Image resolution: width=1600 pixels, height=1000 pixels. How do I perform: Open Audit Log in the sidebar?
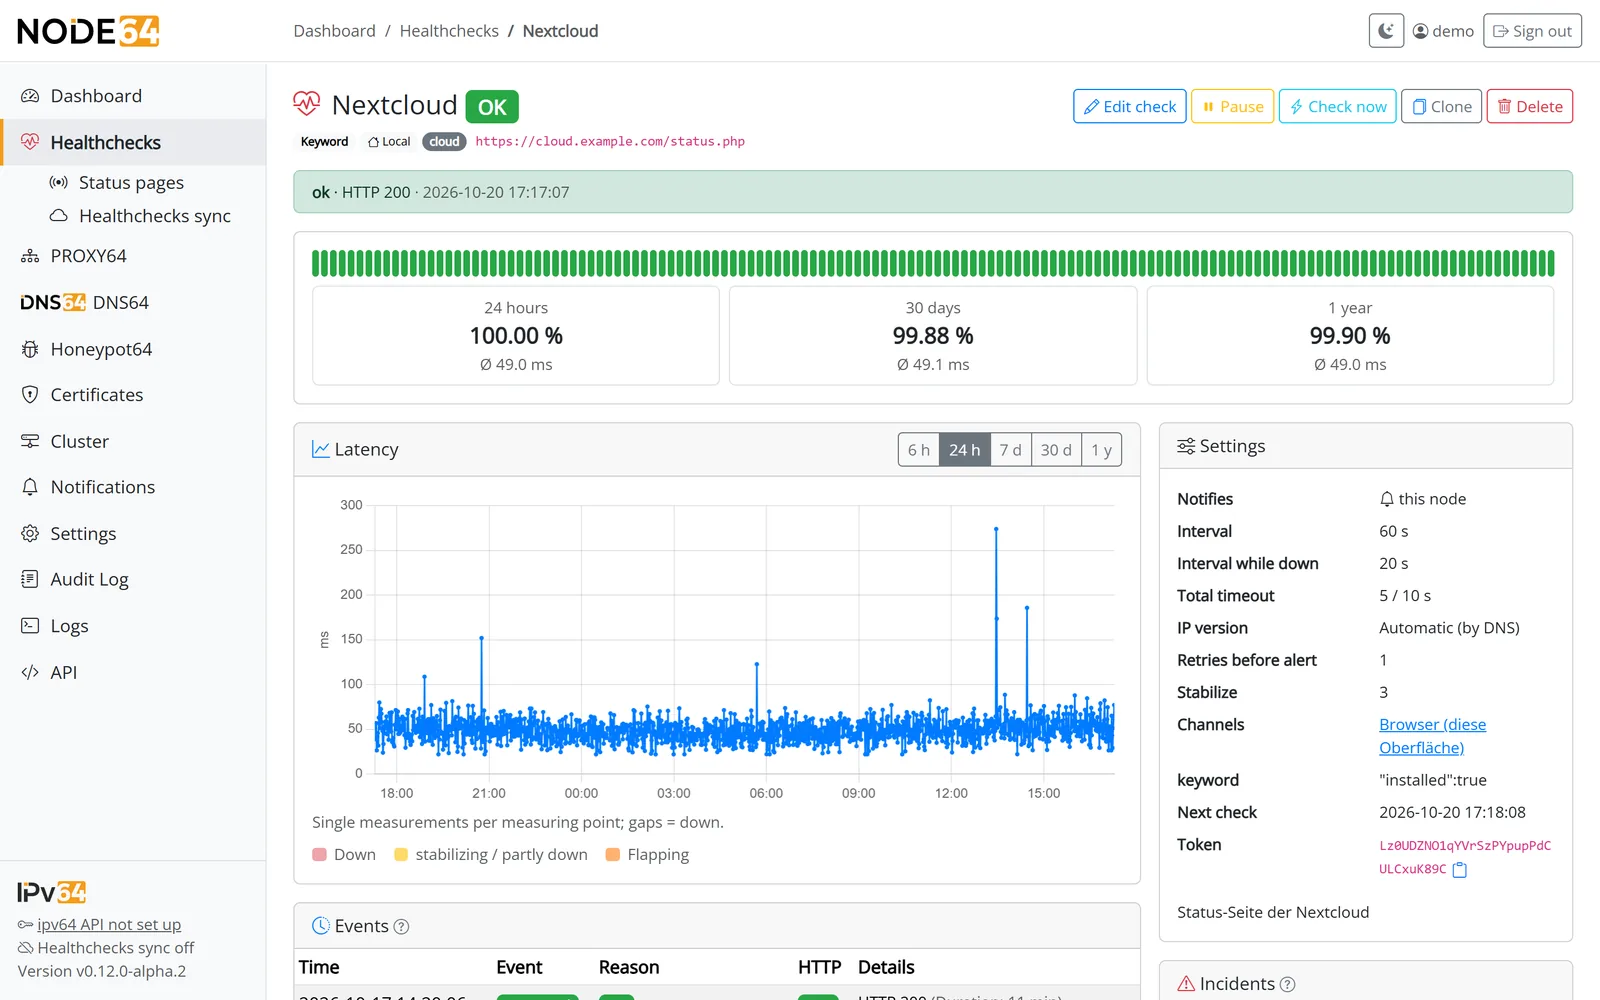click(x=133, y=580)
